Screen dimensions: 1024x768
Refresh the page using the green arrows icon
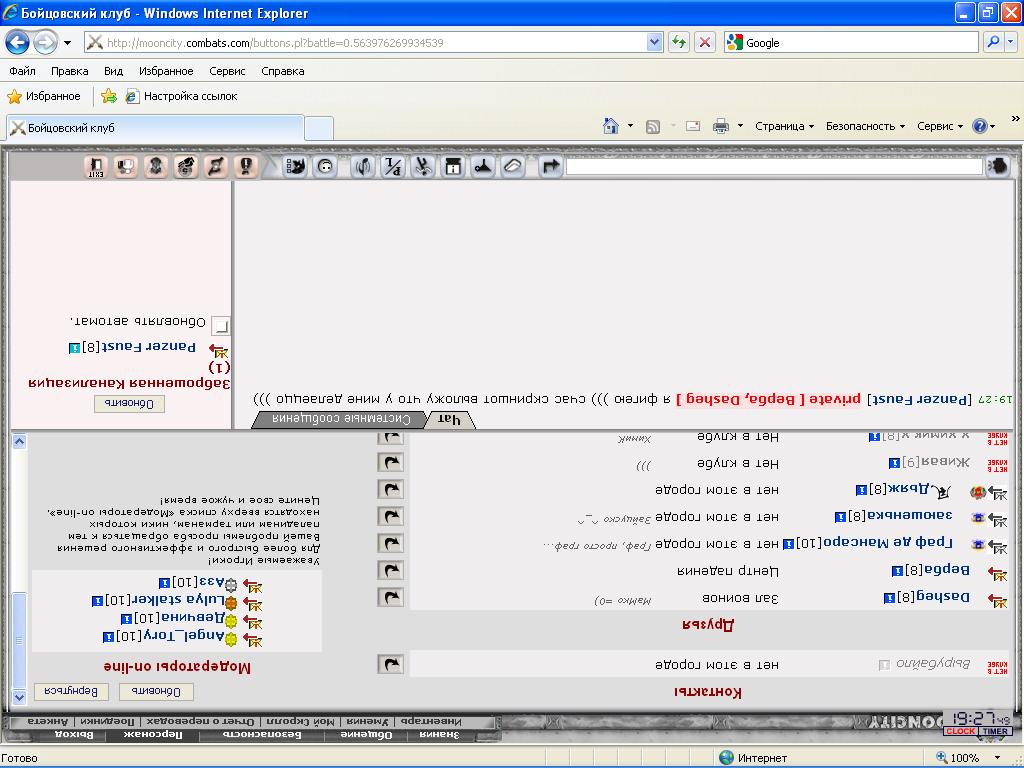679,42
